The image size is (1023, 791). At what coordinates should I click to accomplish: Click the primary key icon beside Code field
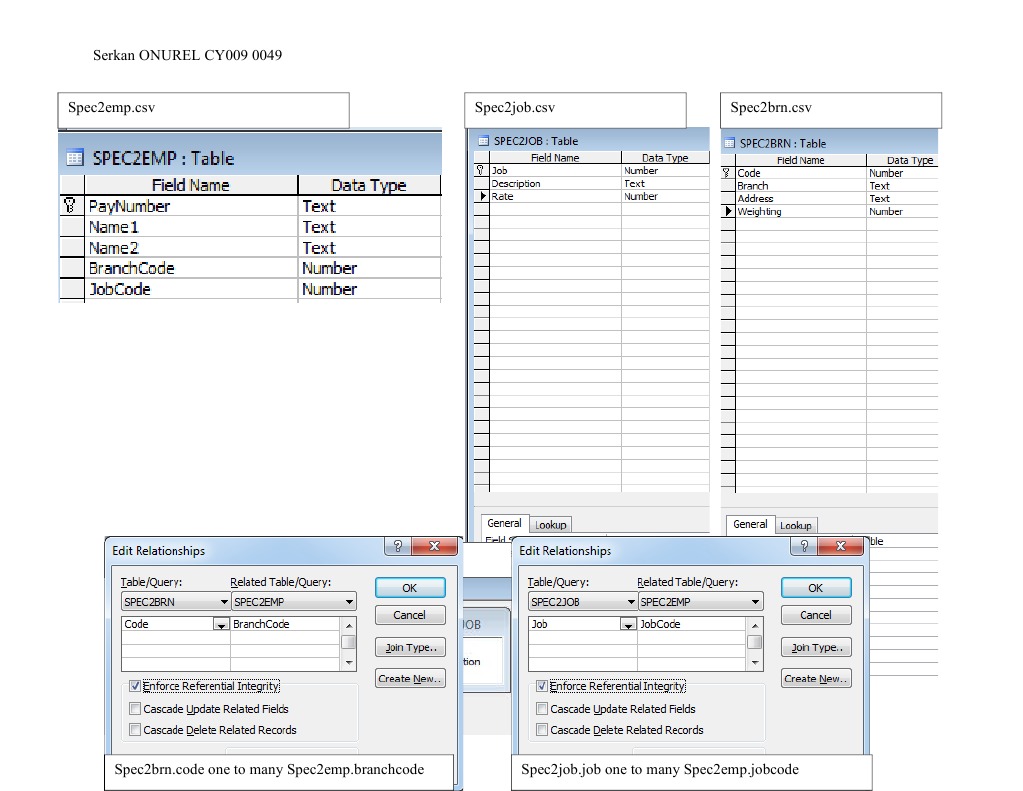[x=726, y=173]
